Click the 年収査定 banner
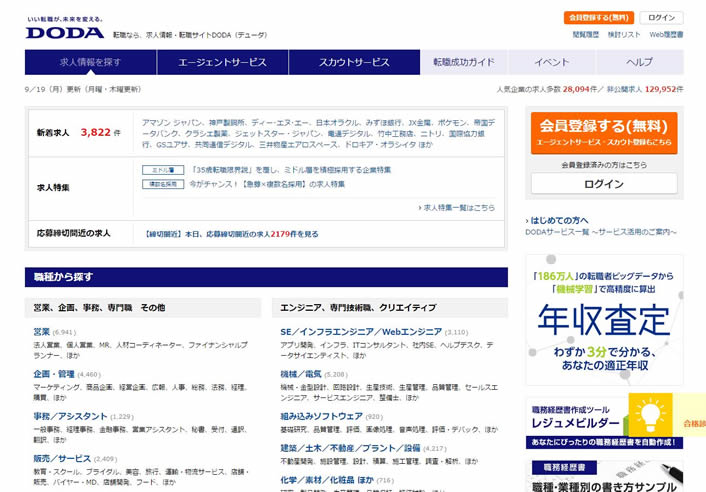 [604, 320]
